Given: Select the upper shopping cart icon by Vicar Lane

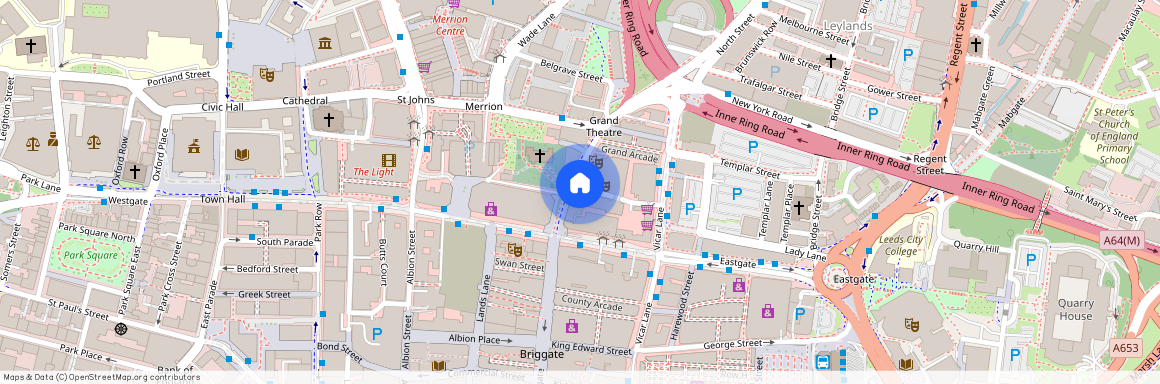Looking at the screenshot, I should (647, 210).
